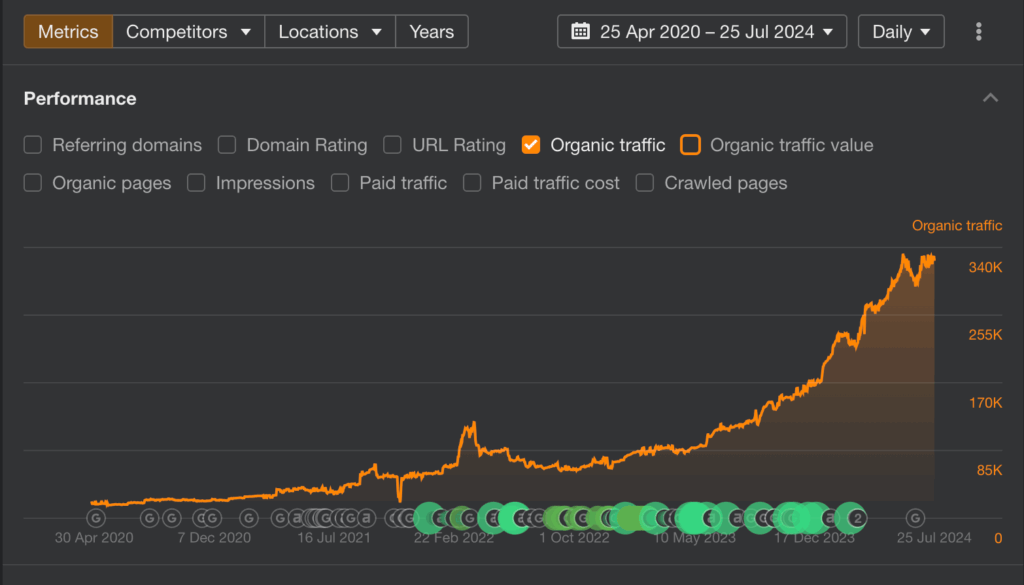Click the Google update marker above 30 Apr 2020
The height and width of the screenshot is (585, 1024).
click(96, 518)
